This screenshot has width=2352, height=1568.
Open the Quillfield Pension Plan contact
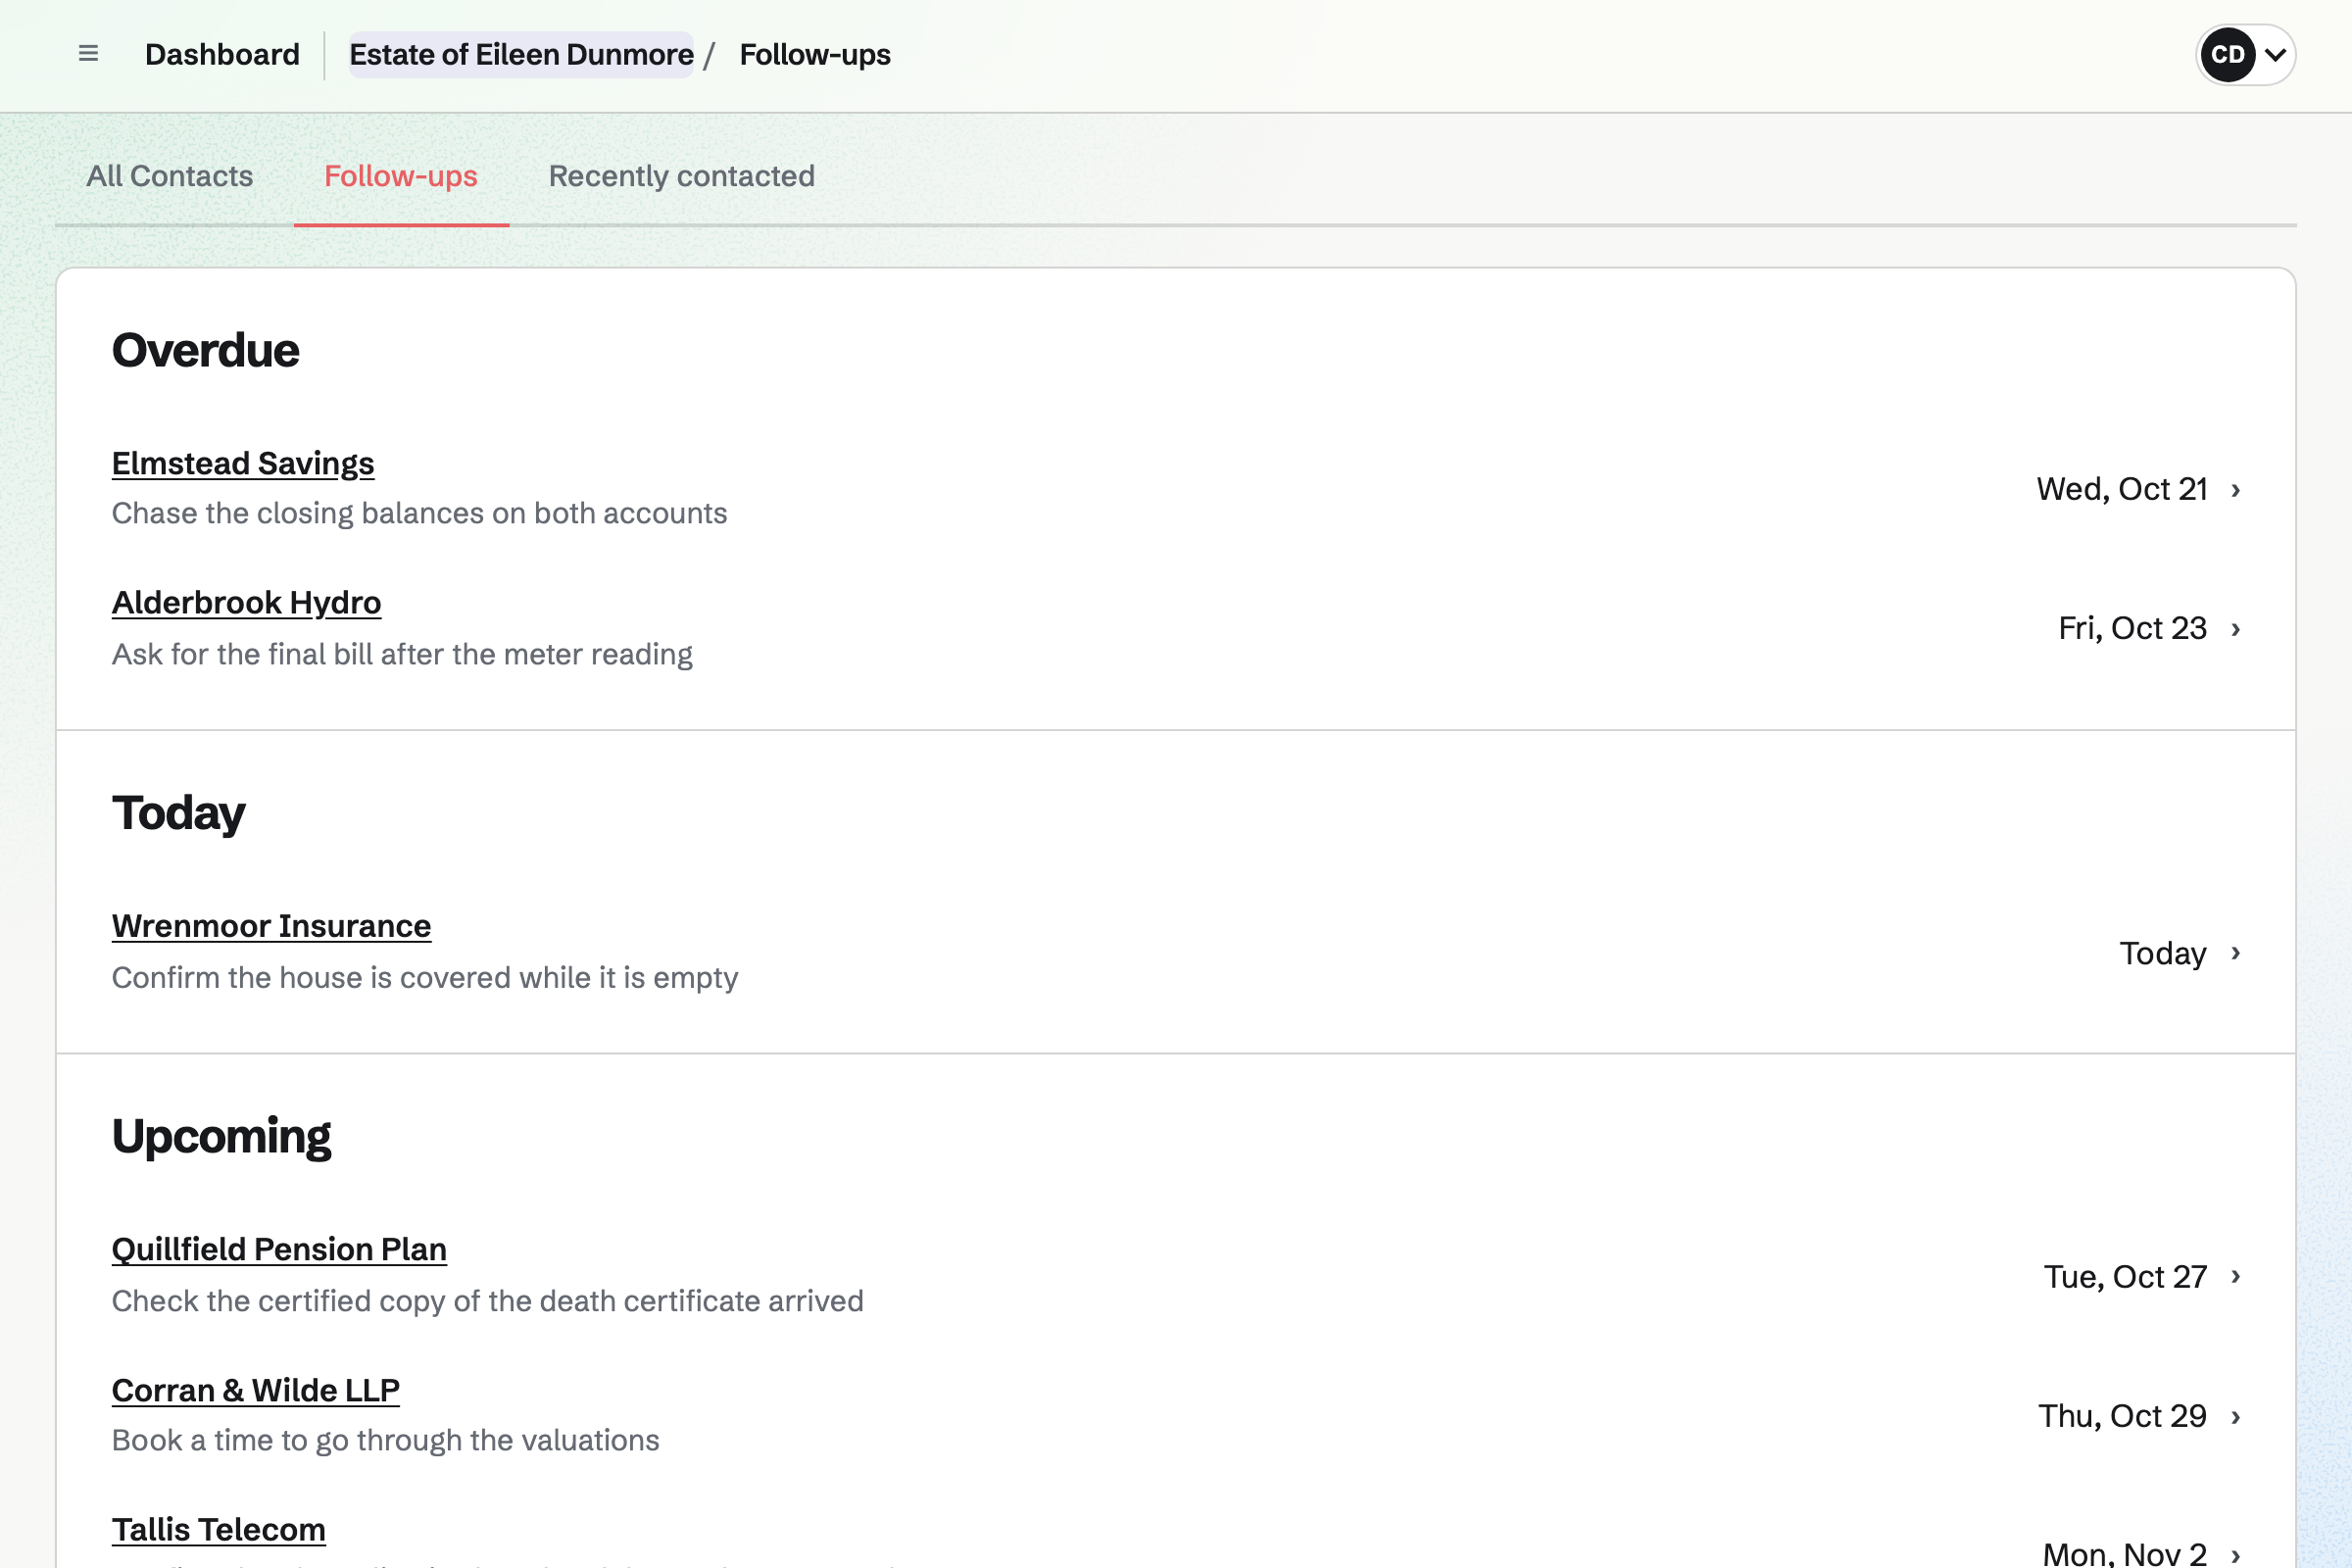[x=279, y=1249]
